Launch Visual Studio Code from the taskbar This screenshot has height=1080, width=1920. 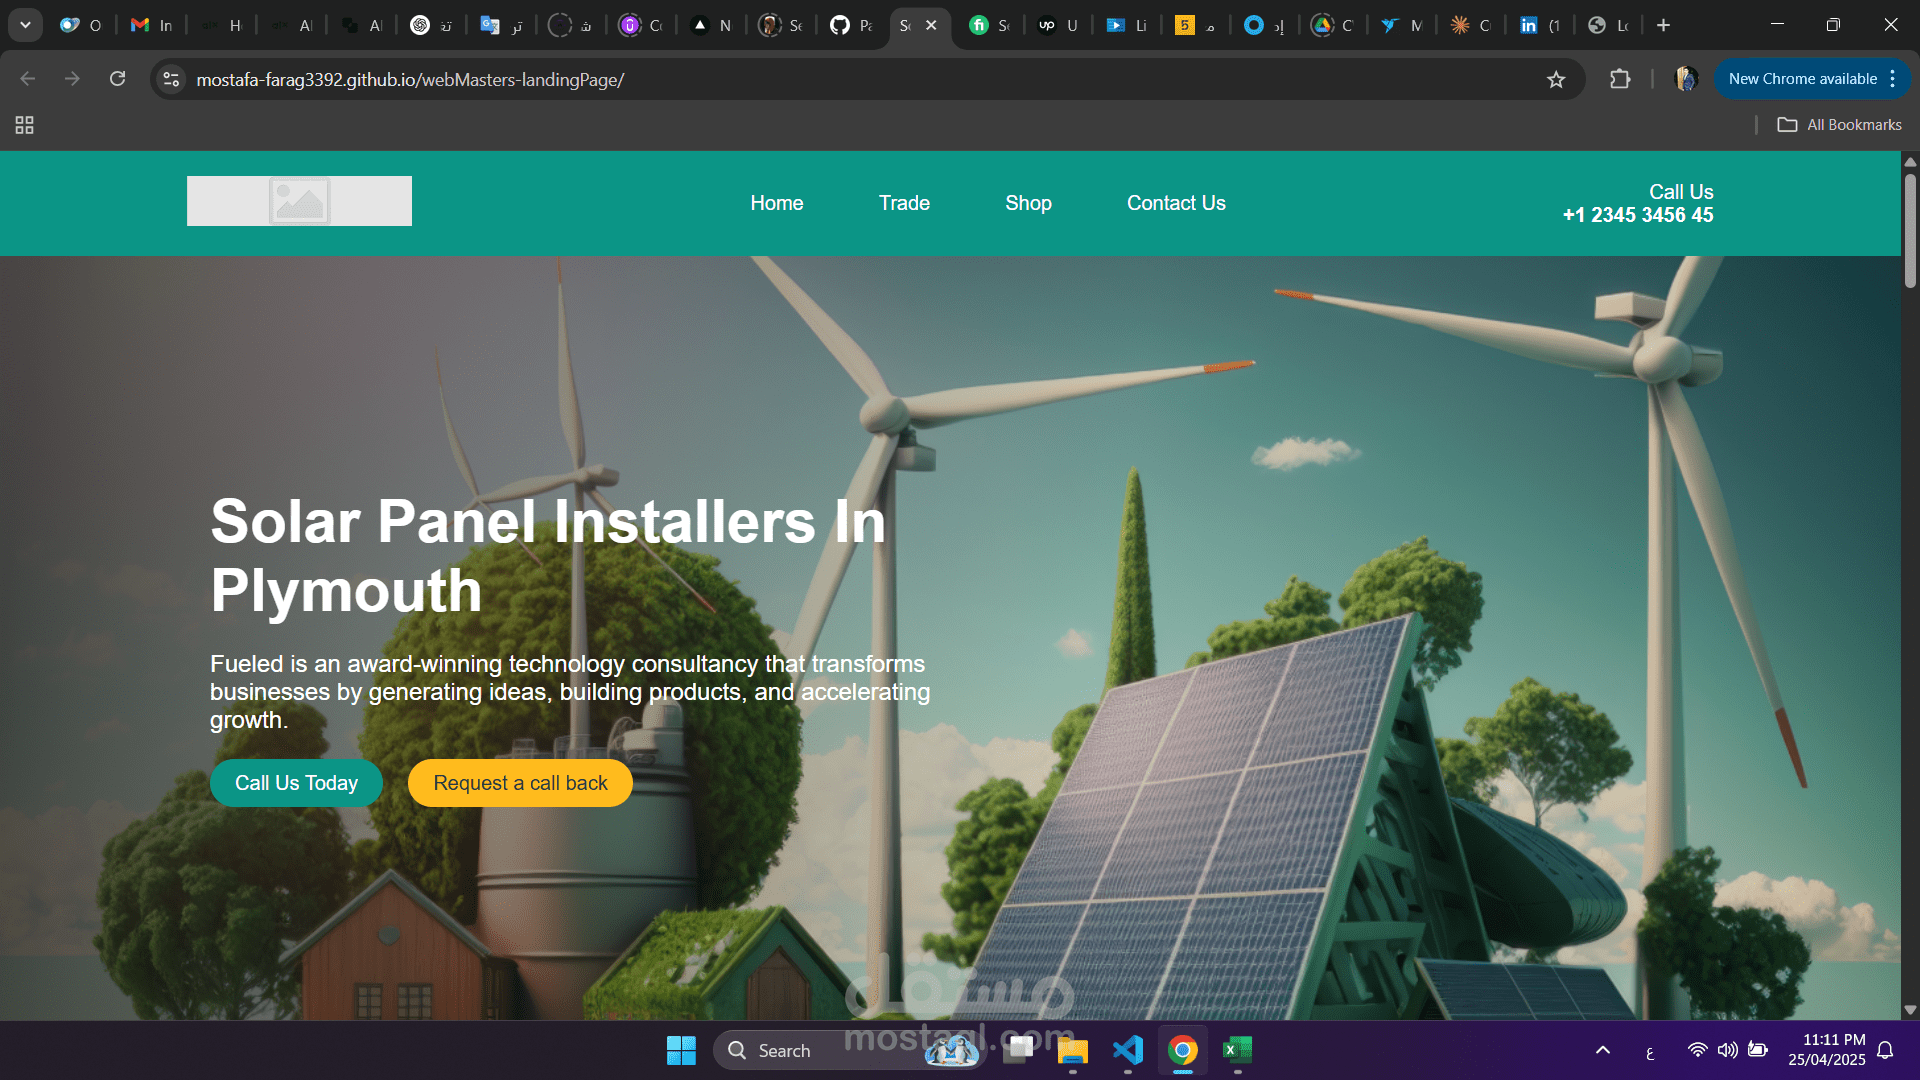[1128, 1050]
